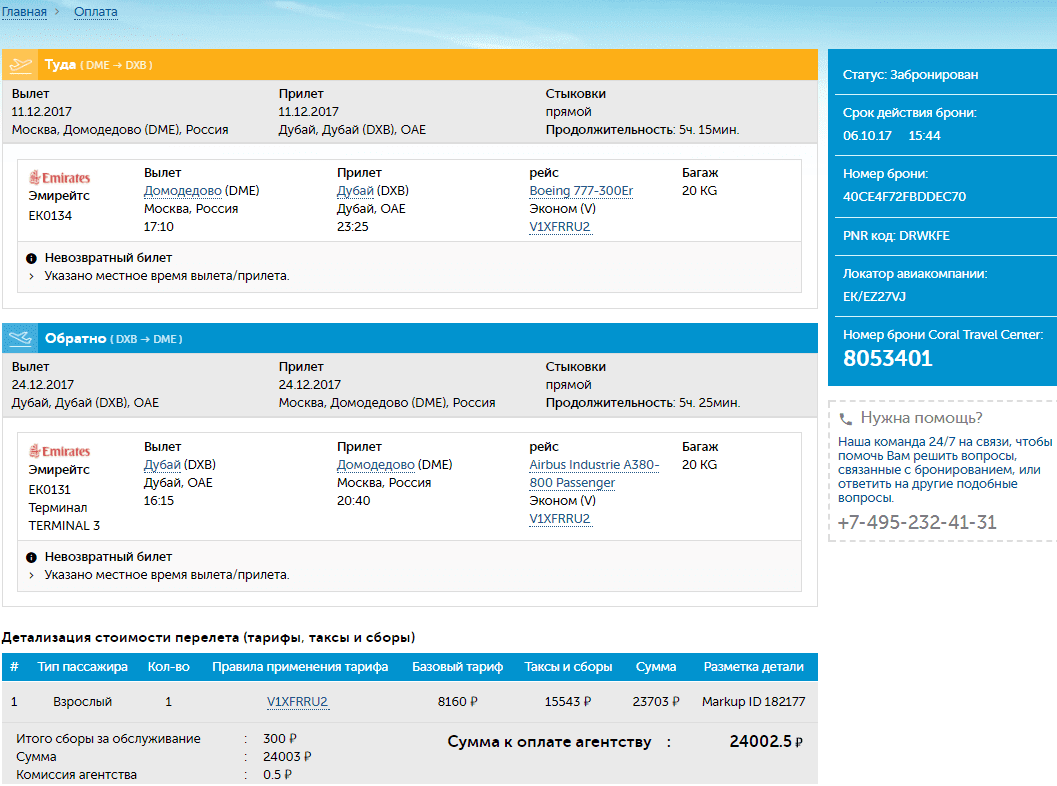Click the Разметка детали column header

[x=754, y=667]
